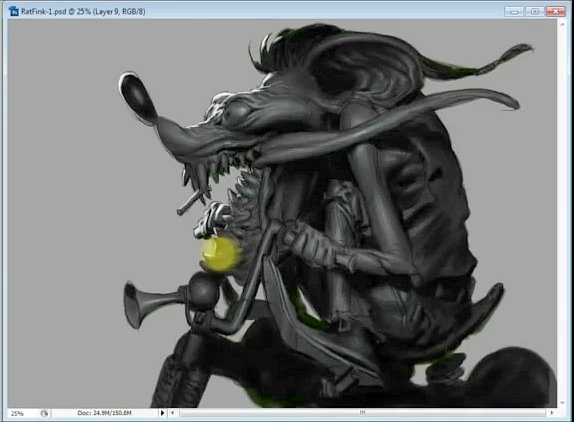The image size is (574, 422).
Task: Click the vertical scrollbar up arrow
Action: pyautogui.click(x=563, y=24)
